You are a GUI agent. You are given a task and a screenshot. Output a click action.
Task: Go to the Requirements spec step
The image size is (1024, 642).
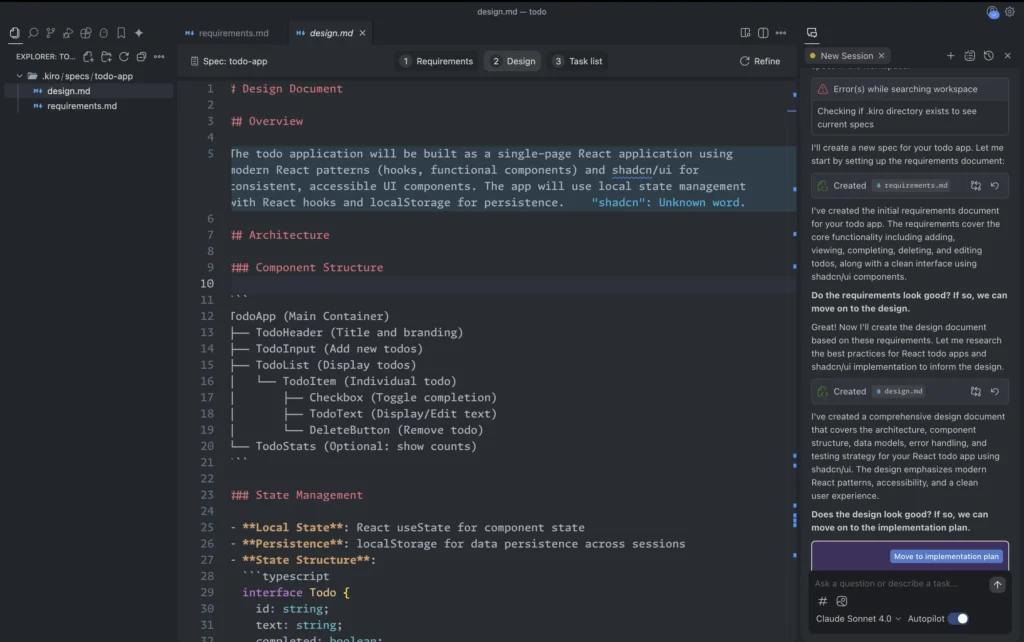point(437,61)
